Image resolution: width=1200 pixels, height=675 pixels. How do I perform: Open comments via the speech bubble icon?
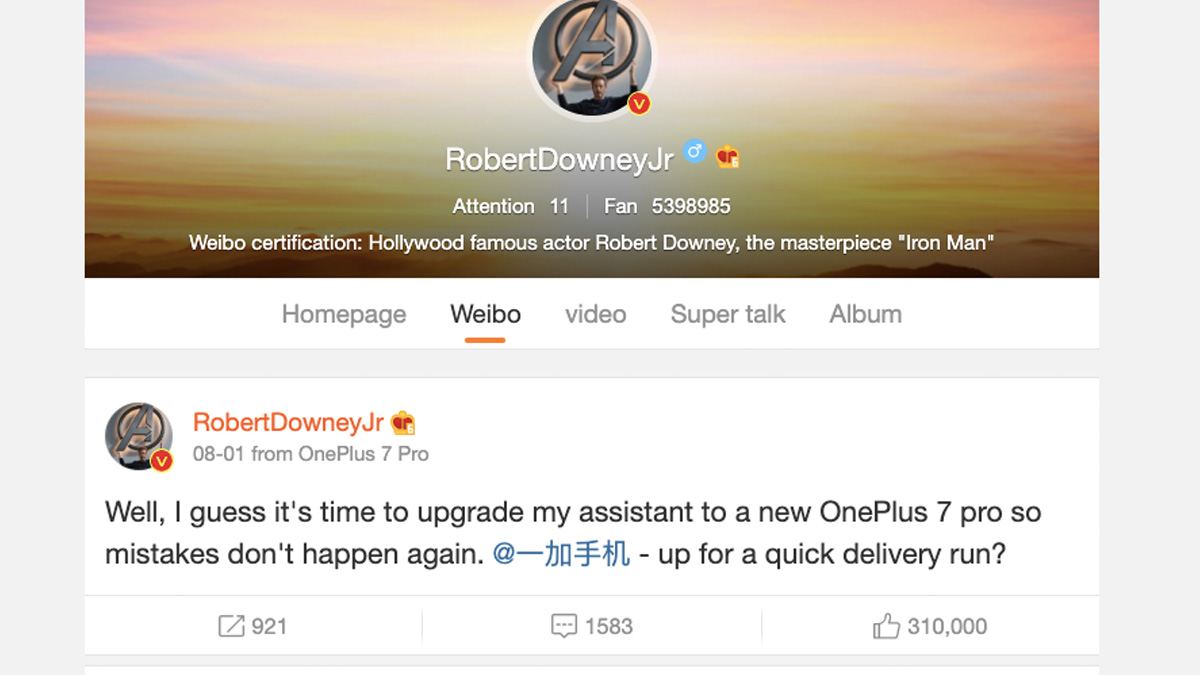tap(564, 627)
